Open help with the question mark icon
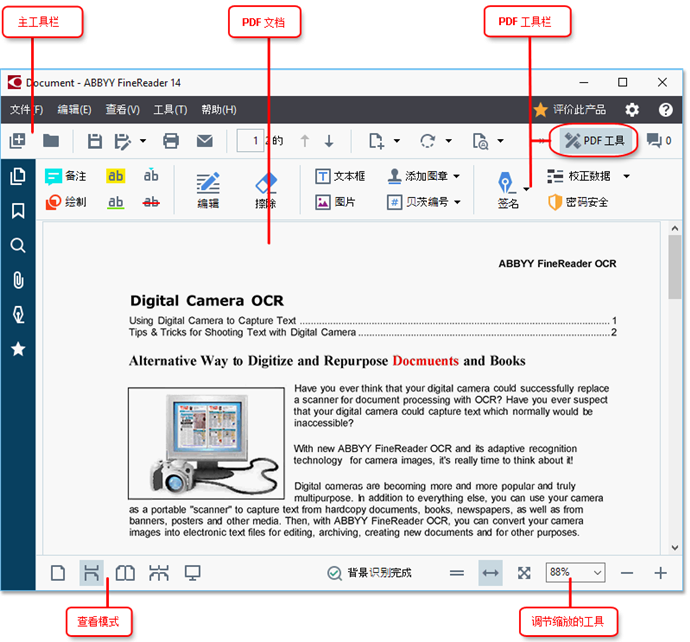 point(665,110)
